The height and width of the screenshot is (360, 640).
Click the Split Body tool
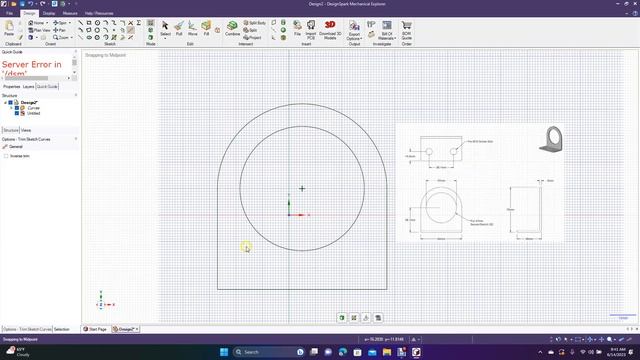(255, 23)
